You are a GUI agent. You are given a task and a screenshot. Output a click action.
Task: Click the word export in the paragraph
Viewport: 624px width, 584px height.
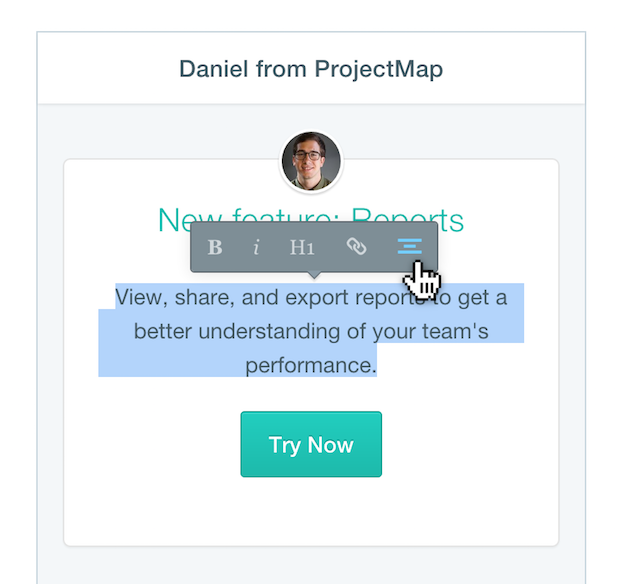(x=317, y=298)
